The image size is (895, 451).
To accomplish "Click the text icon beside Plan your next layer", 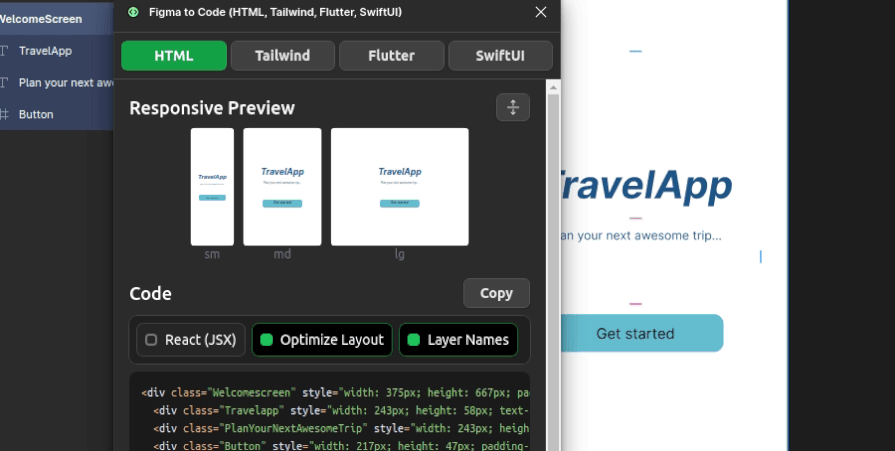I will point(4,83).
